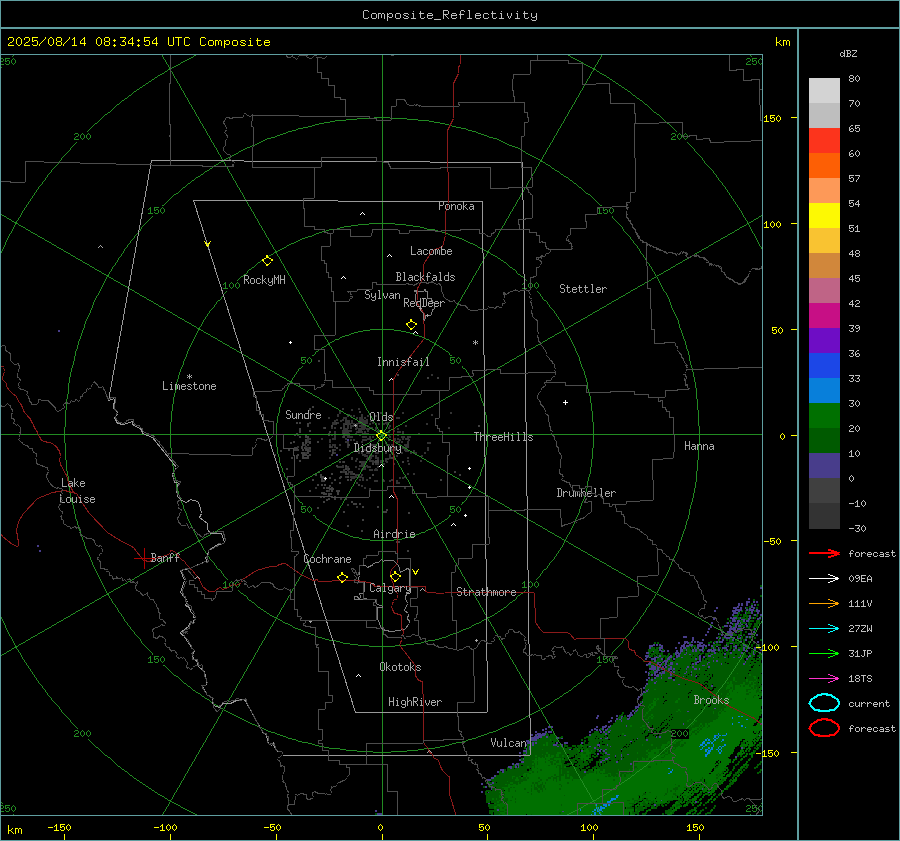Pick the green 31JP arrow legend icon

[x=824, y=653]
